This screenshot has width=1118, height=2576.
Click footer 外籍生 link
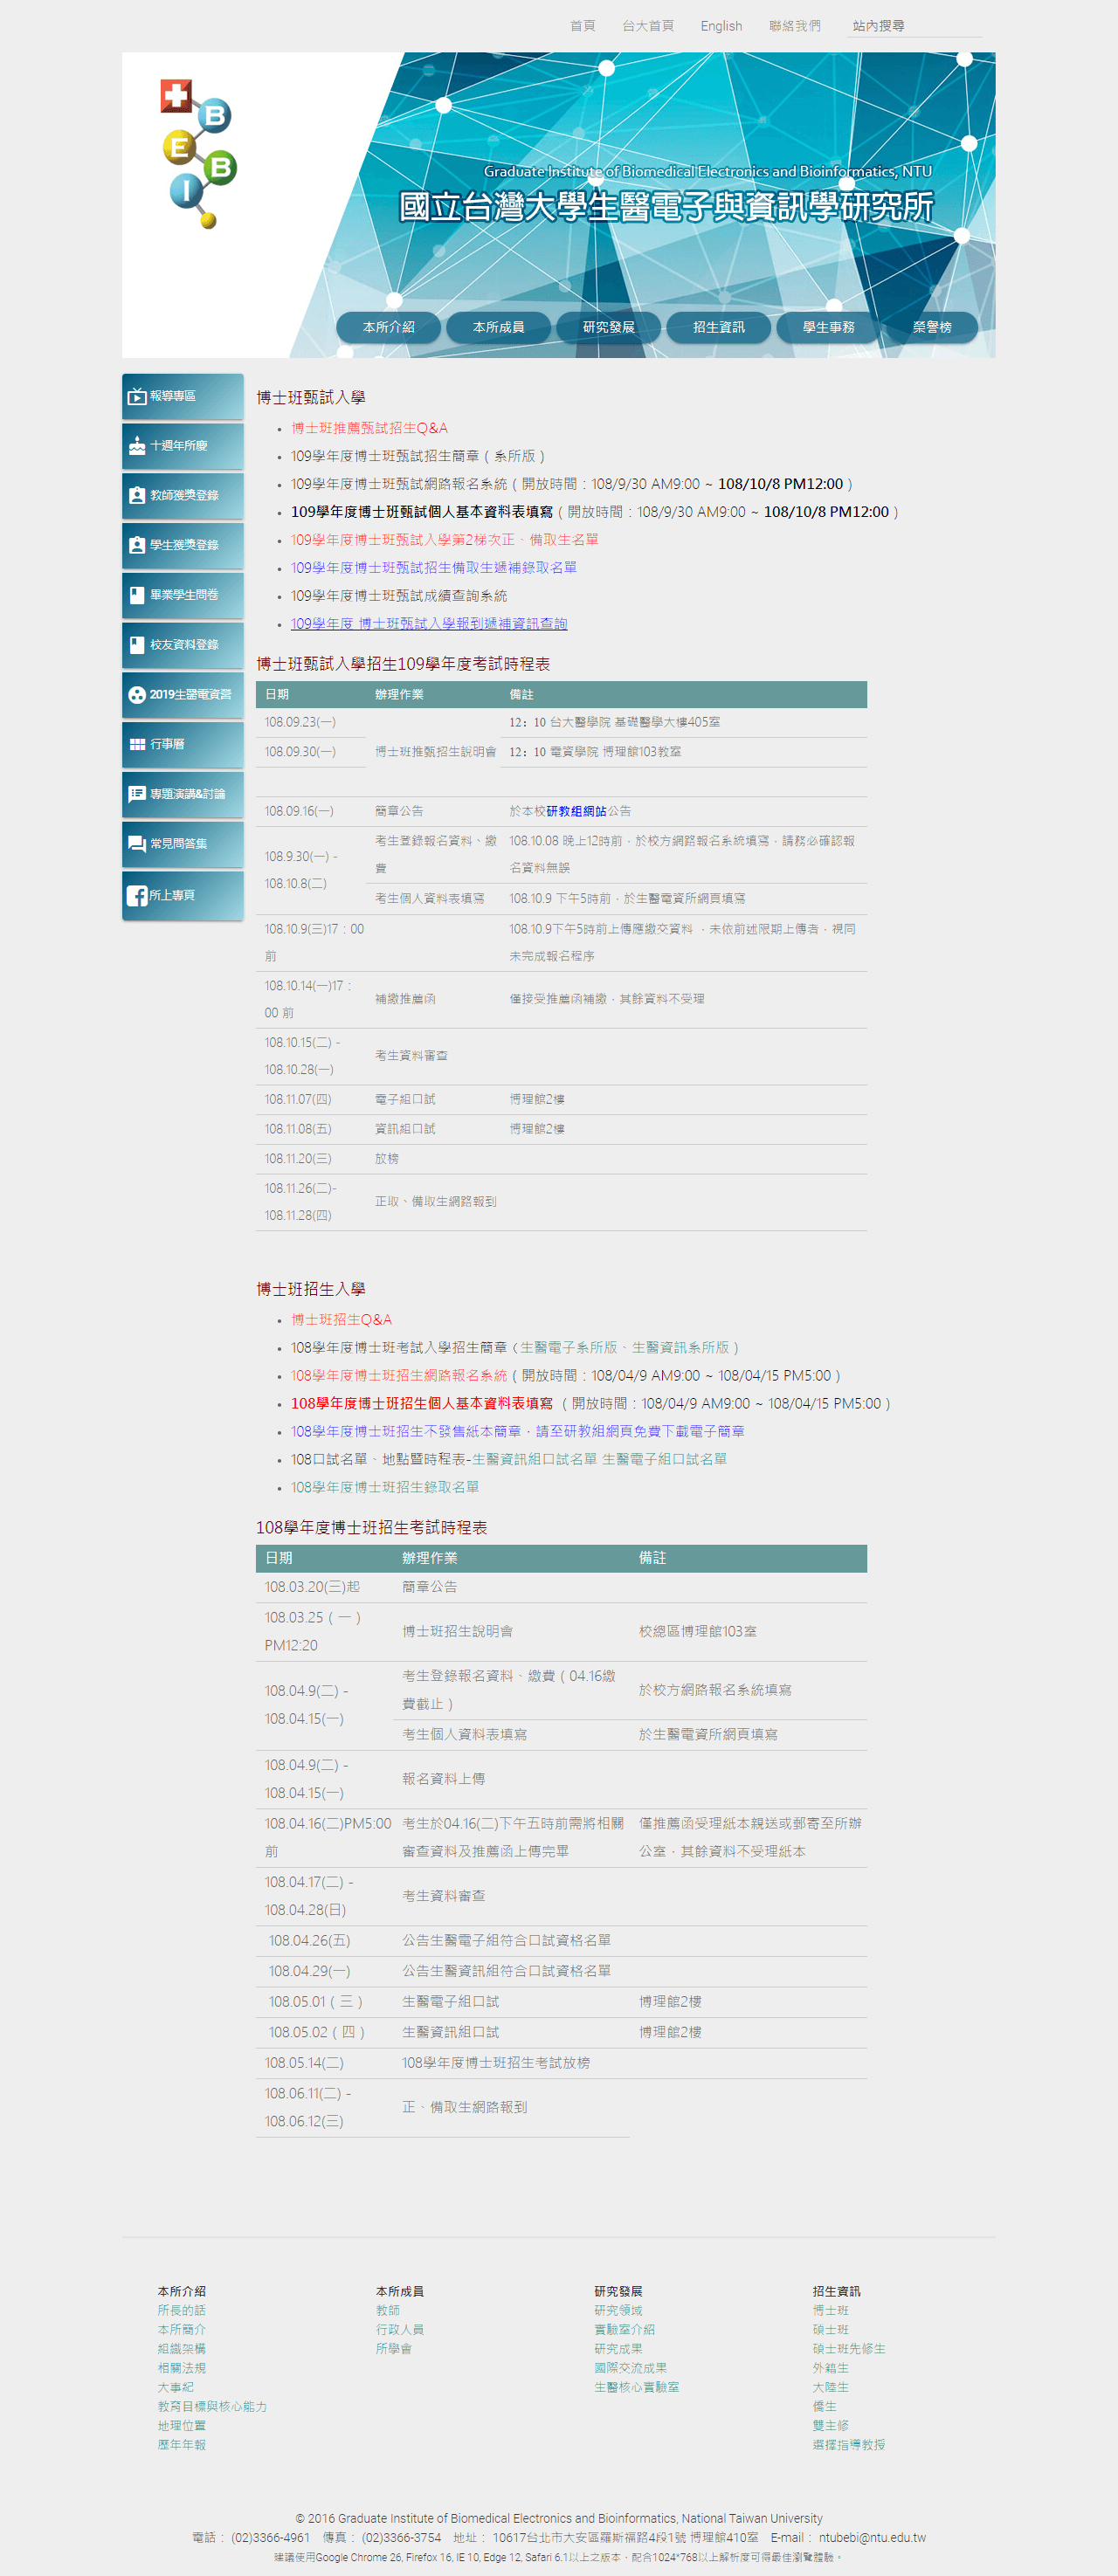coord(831,2368)
